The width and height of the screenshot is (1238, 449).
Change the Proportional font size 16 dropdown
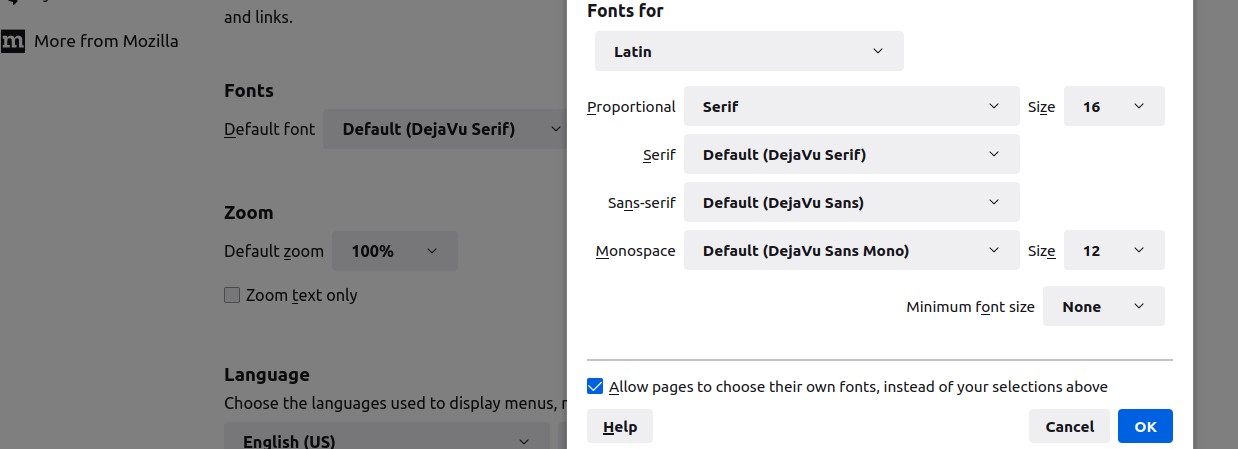(x=1114, y=106)
